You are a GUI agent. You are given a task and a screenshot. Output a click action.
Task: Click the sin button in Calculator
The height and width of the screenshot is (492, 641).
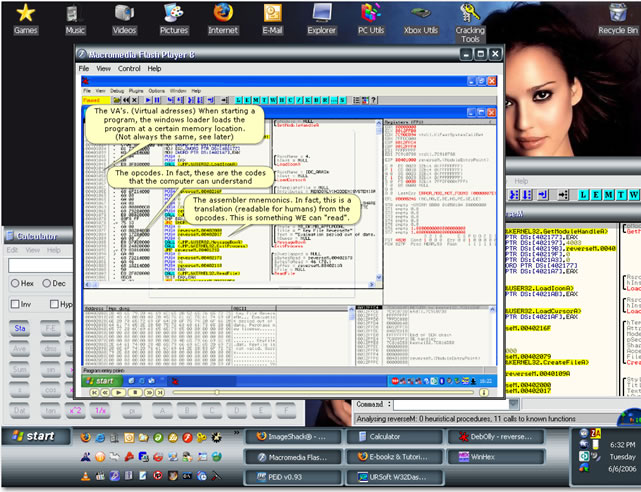pyautogui.click(x=51, y=369)
